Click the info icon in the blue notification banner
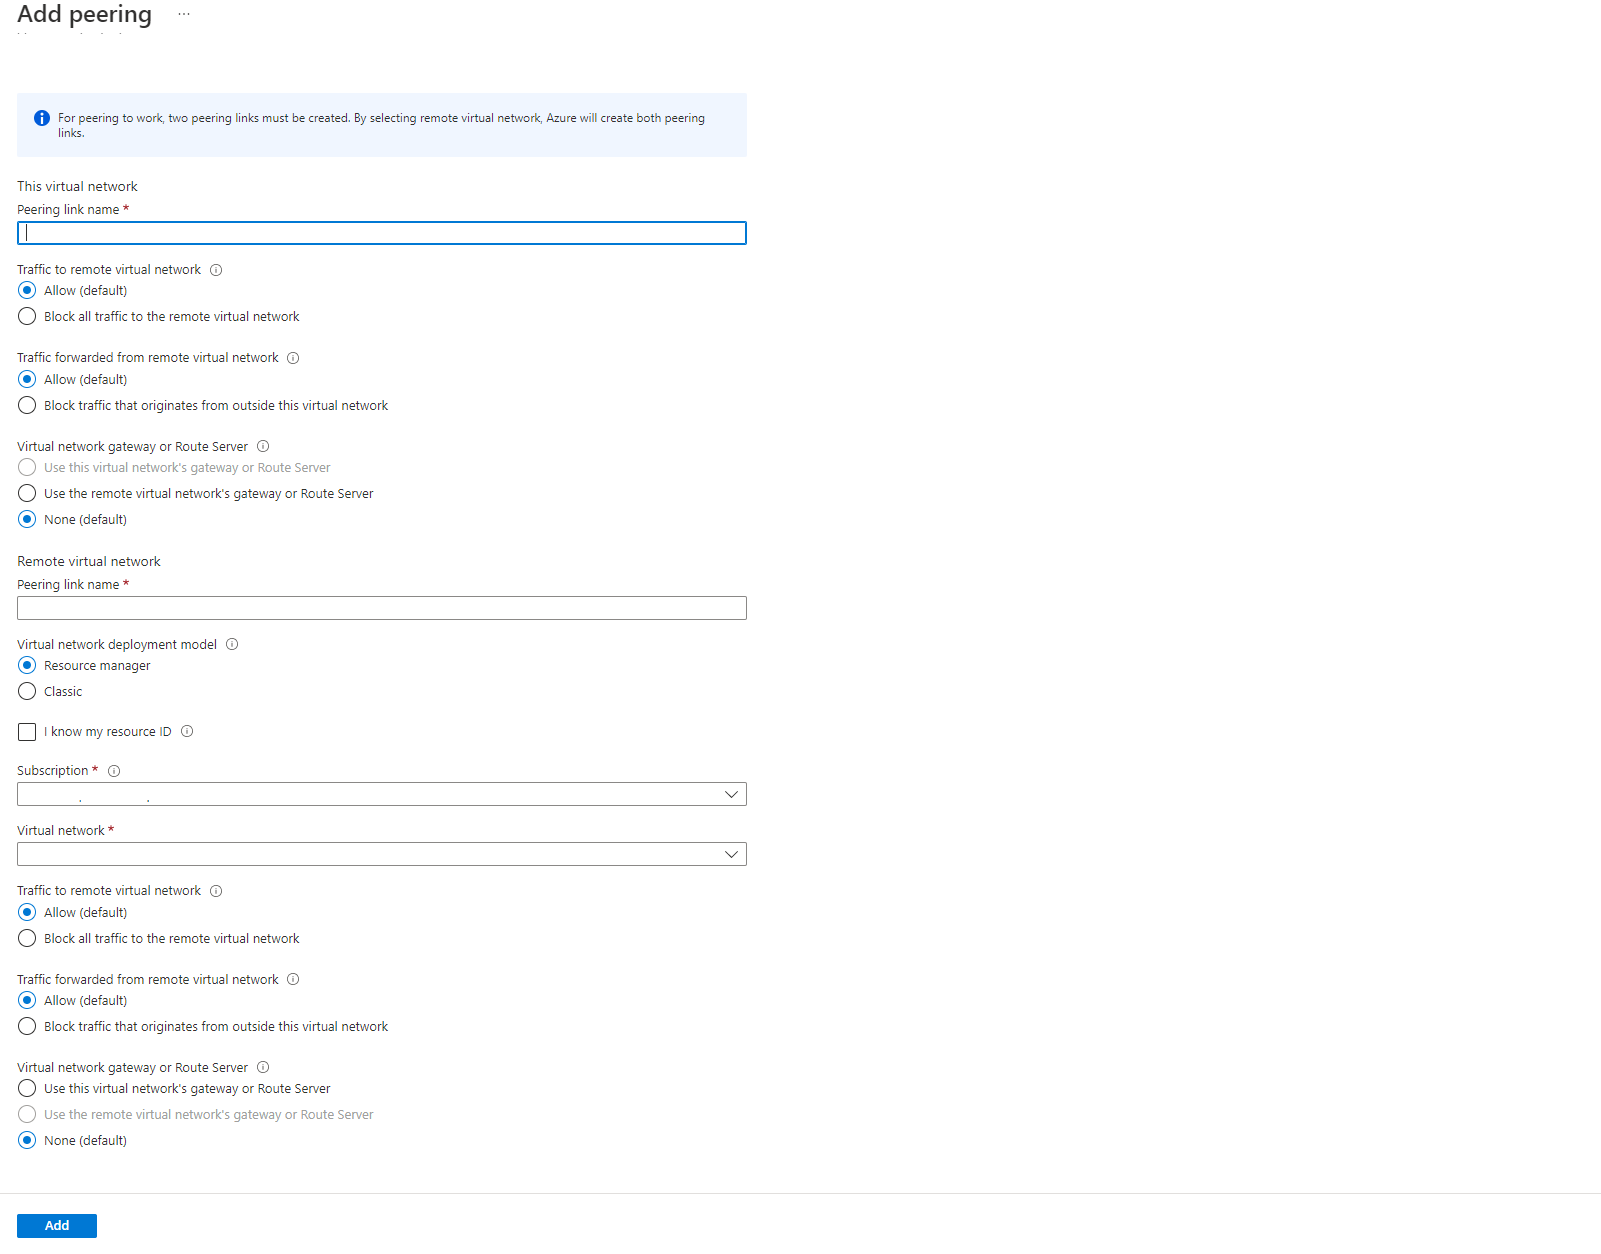The image size is (1601, 1254). coord(41,117)
